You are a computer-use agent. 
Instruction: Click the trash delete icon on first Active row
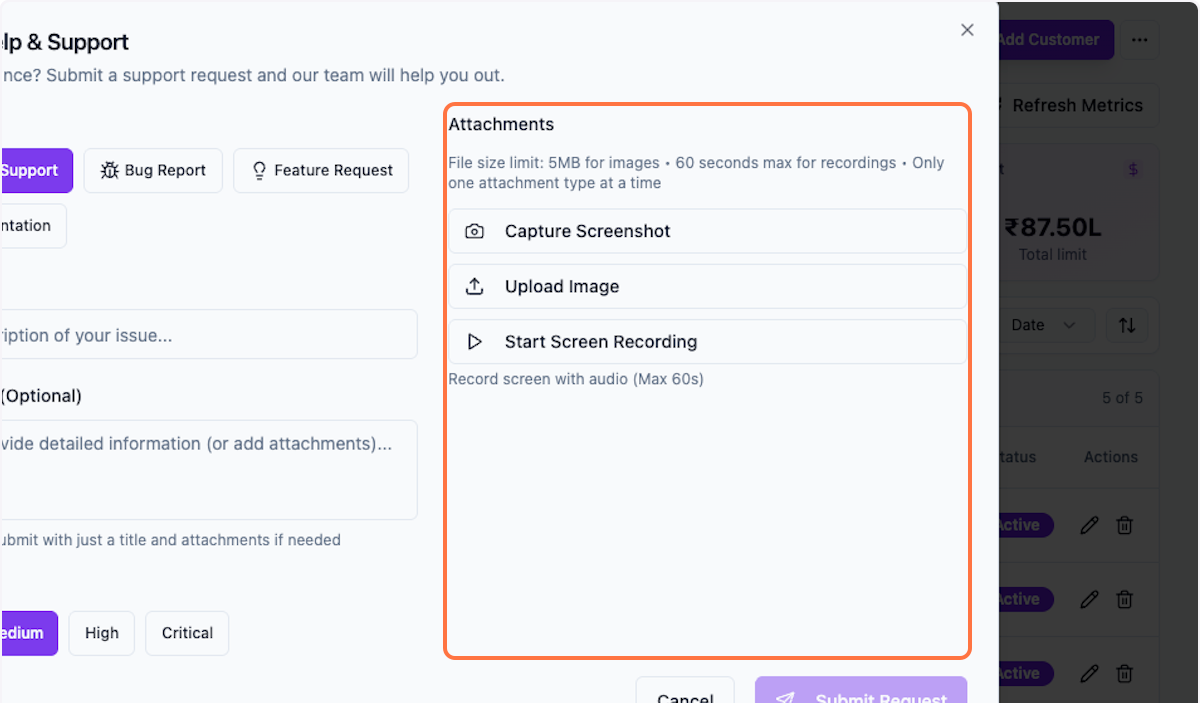[x=1124, y=525]
